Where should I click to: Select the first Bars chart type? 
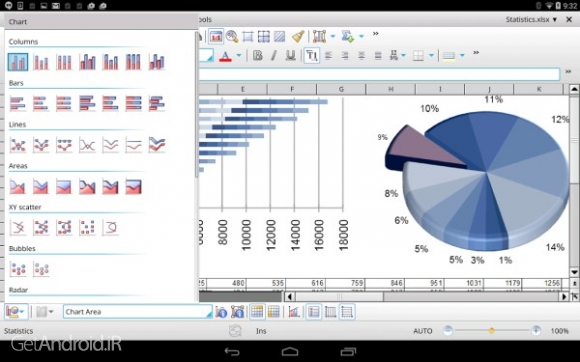pos(18,103)
